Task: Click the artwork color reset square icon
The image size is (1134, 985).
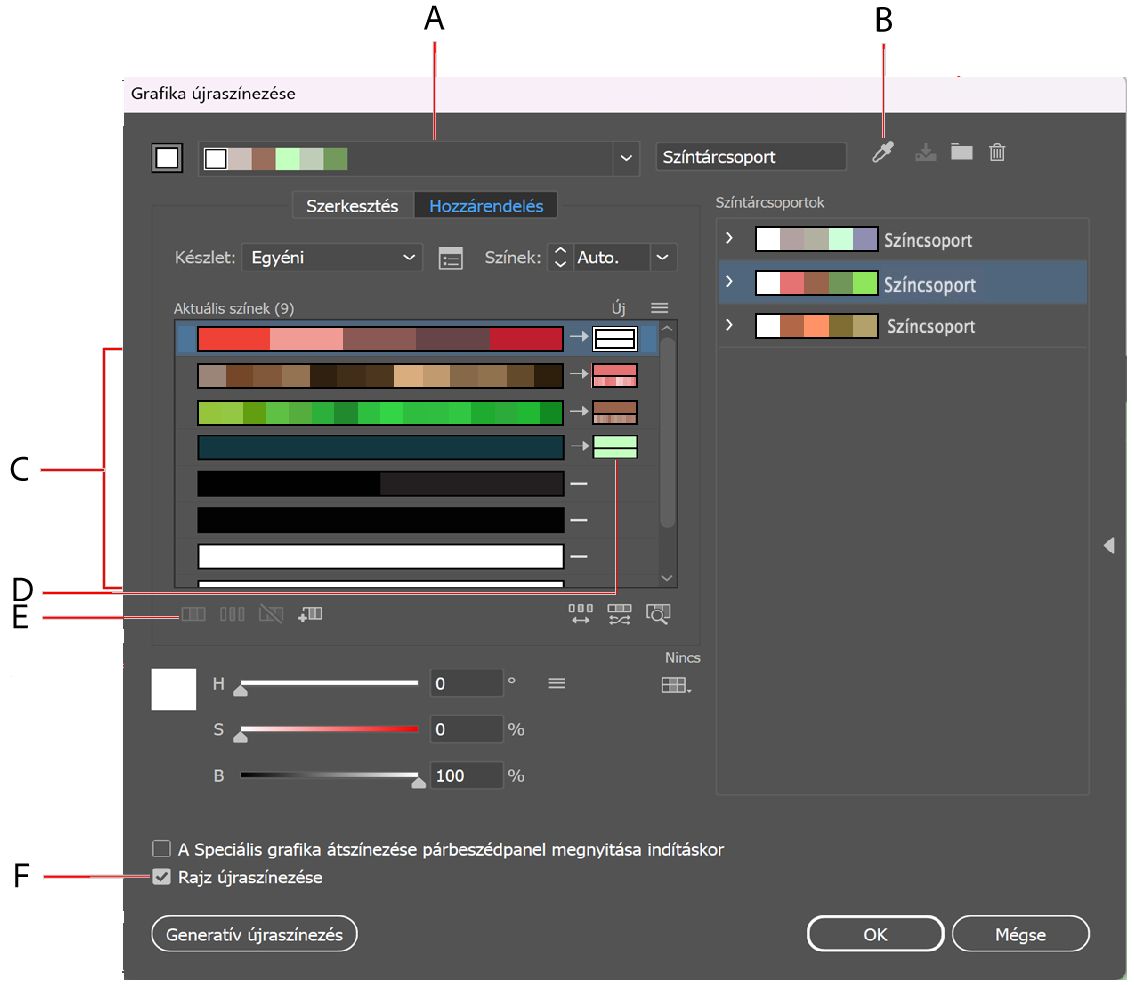Action: 167,158
